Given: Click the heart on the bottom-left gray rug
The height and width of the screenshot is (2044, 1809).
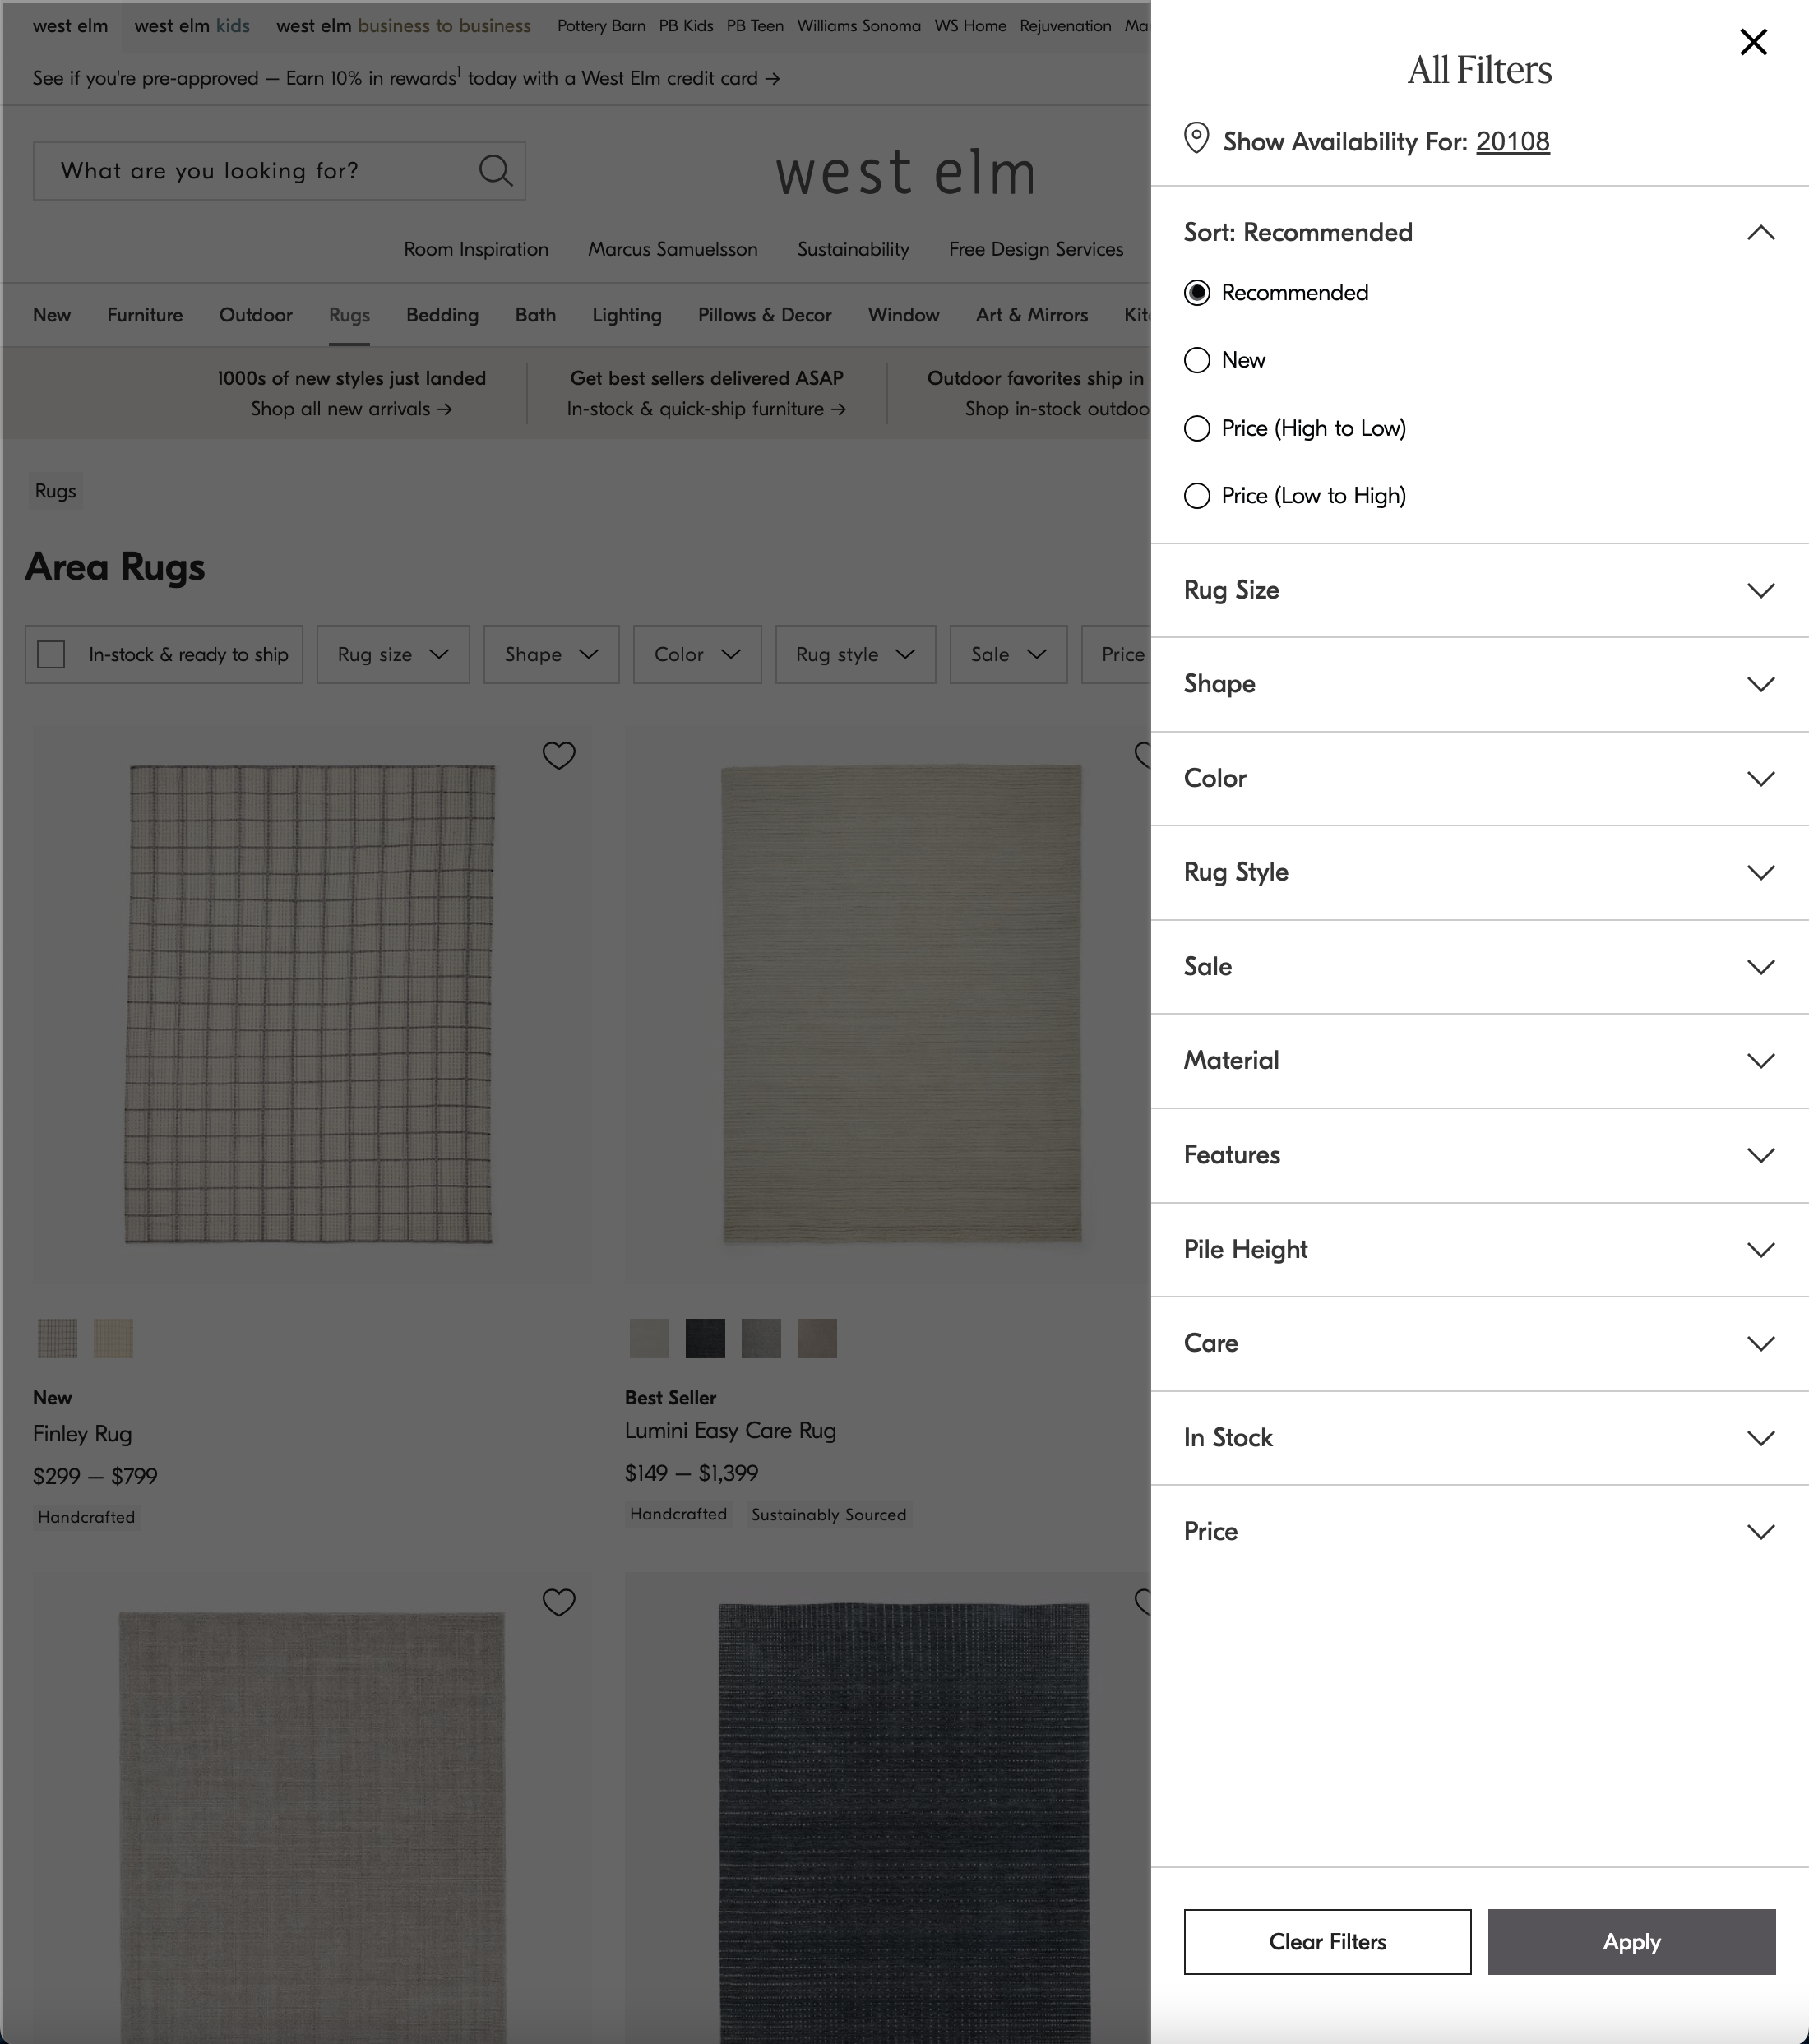Looking at the screenshot, I should pos(559,1602).
